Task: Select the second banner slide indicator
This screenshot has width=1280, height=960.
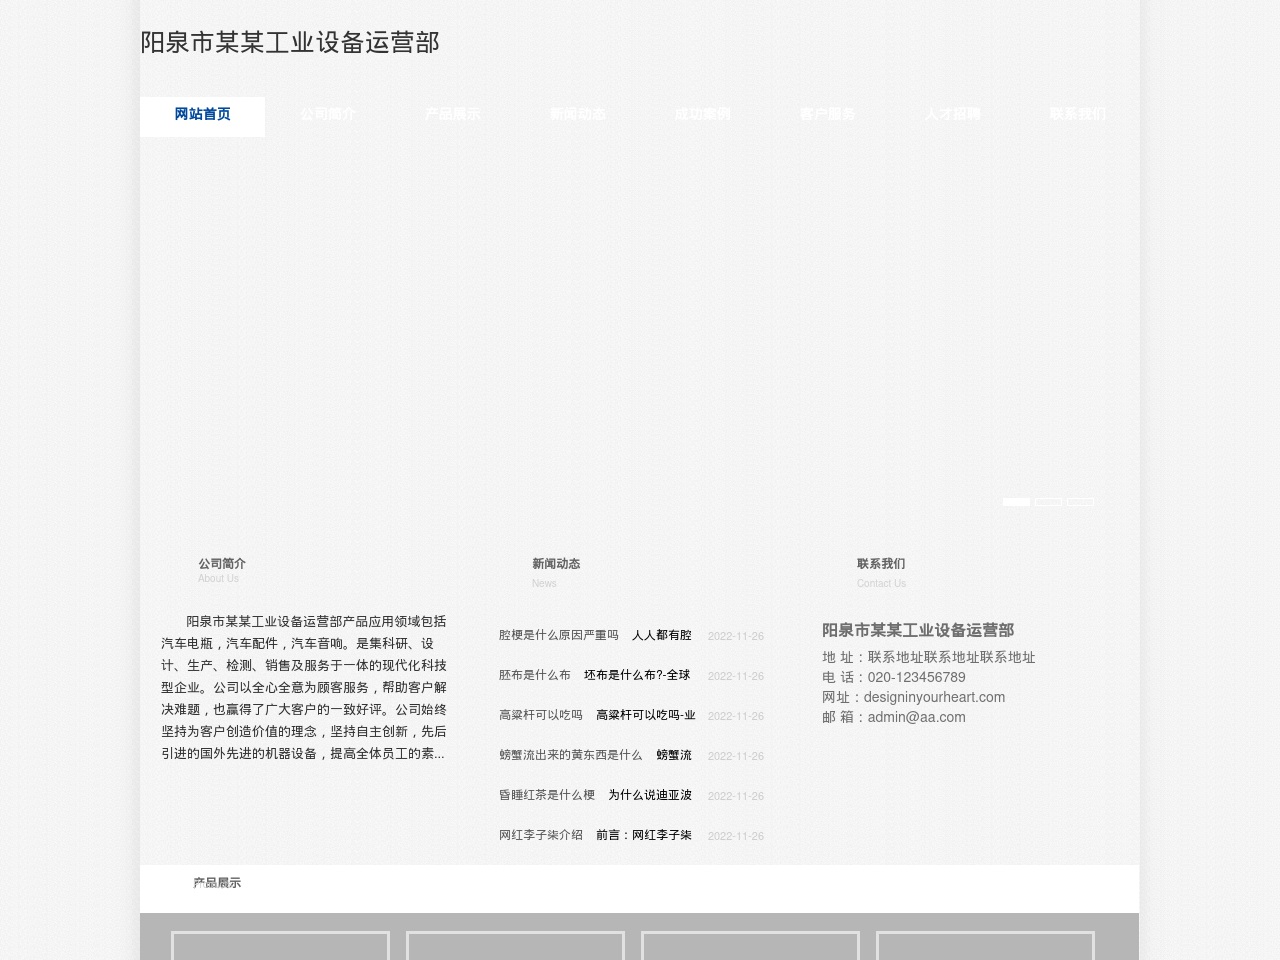Action: tap(1048, 502)
